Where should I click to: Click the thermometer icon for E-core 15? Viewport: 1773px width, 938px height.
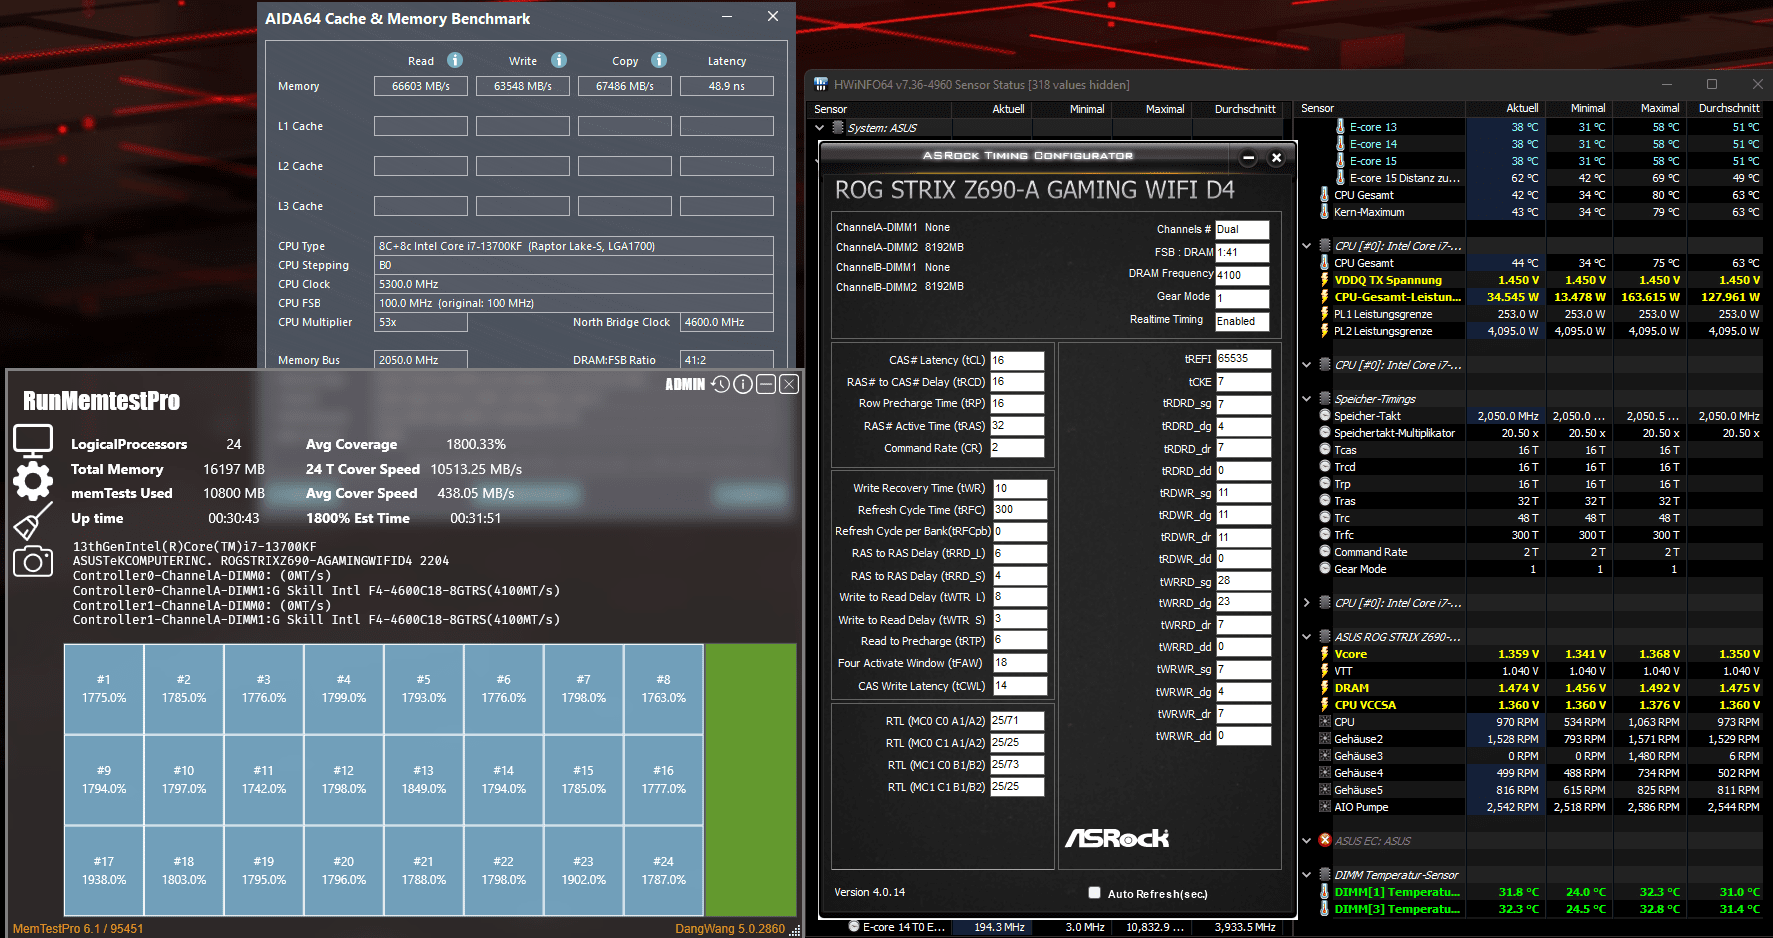click(x=1340, y=161)
